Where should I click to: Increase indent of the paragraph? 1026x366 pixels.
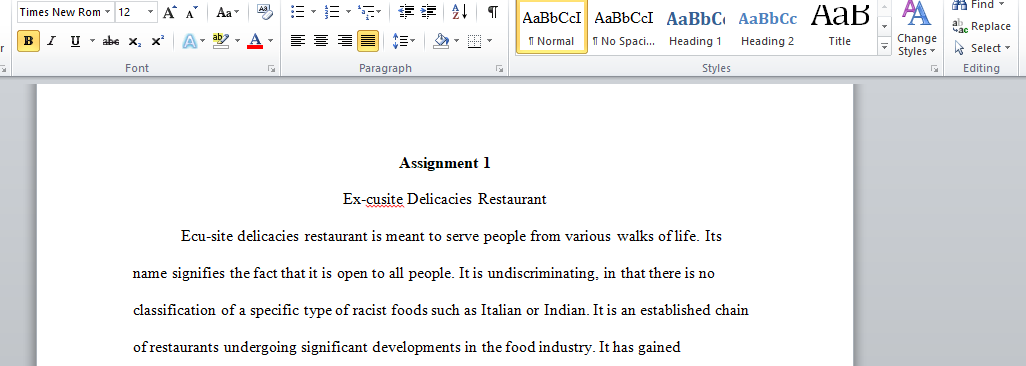[x=429, y=12]
